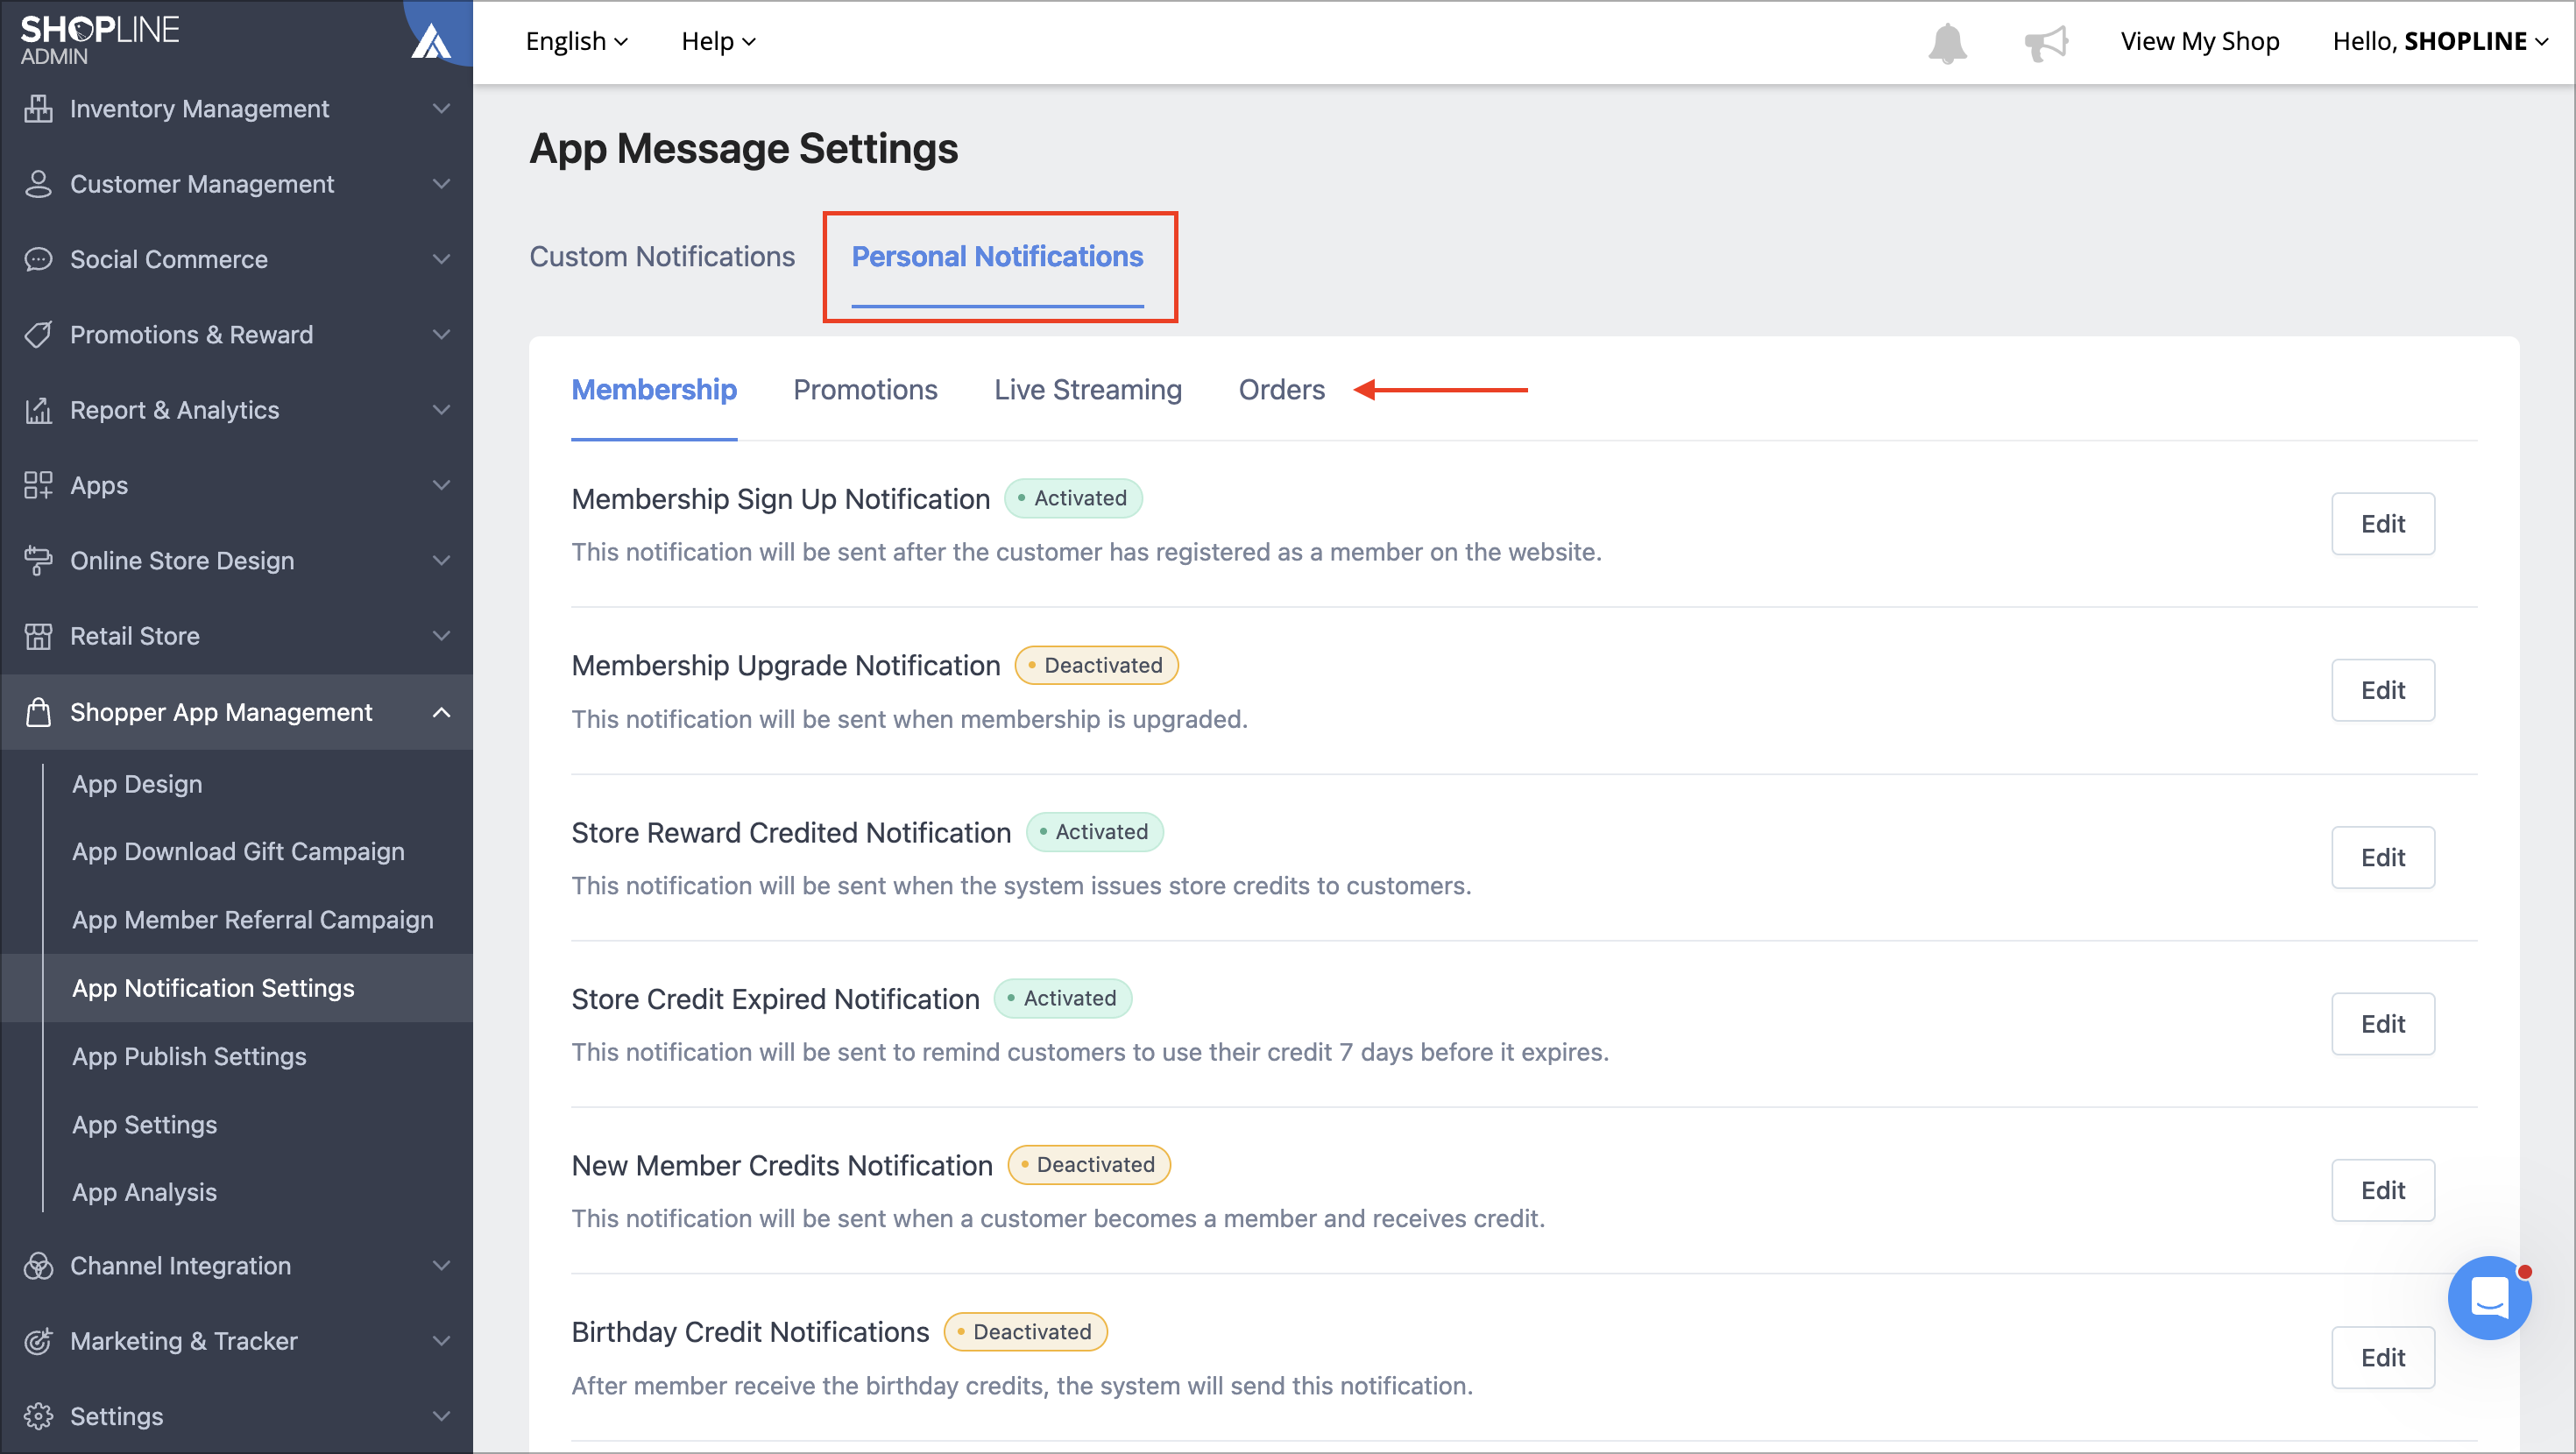Edit Membership Upgrade Notification
Viewport: 2576px width, 1454px height.
tap(2383, 690)
